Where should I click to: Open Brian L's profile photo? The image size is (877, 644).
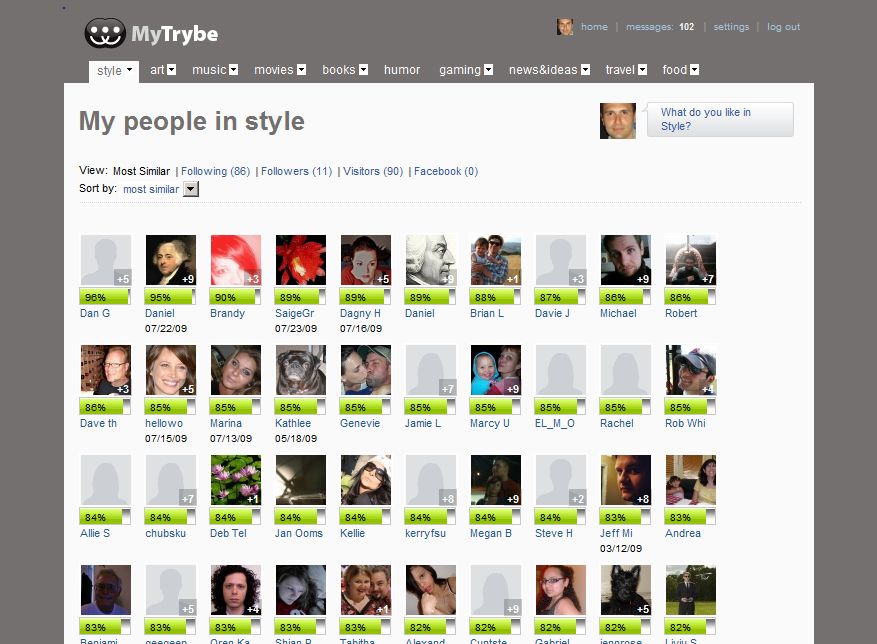(496, 260)
